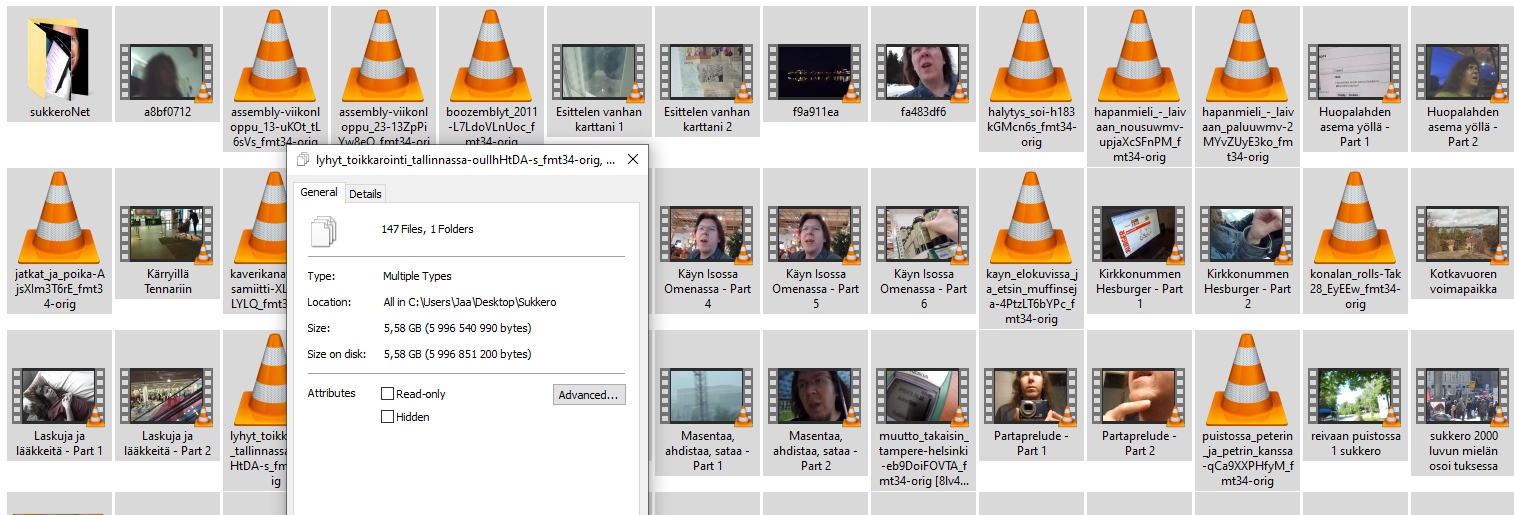Close the Properties dialog window
1514x515 pixels.
[632, 159]
